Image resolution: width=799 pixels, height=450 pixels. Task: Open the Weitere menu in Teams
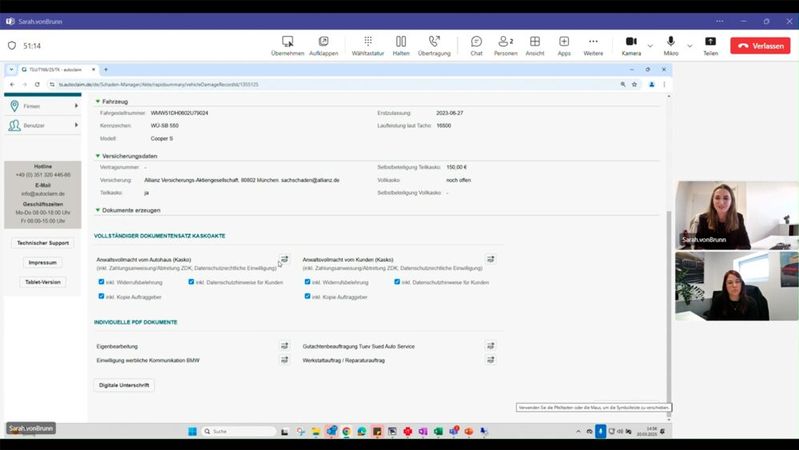point(593,44)
